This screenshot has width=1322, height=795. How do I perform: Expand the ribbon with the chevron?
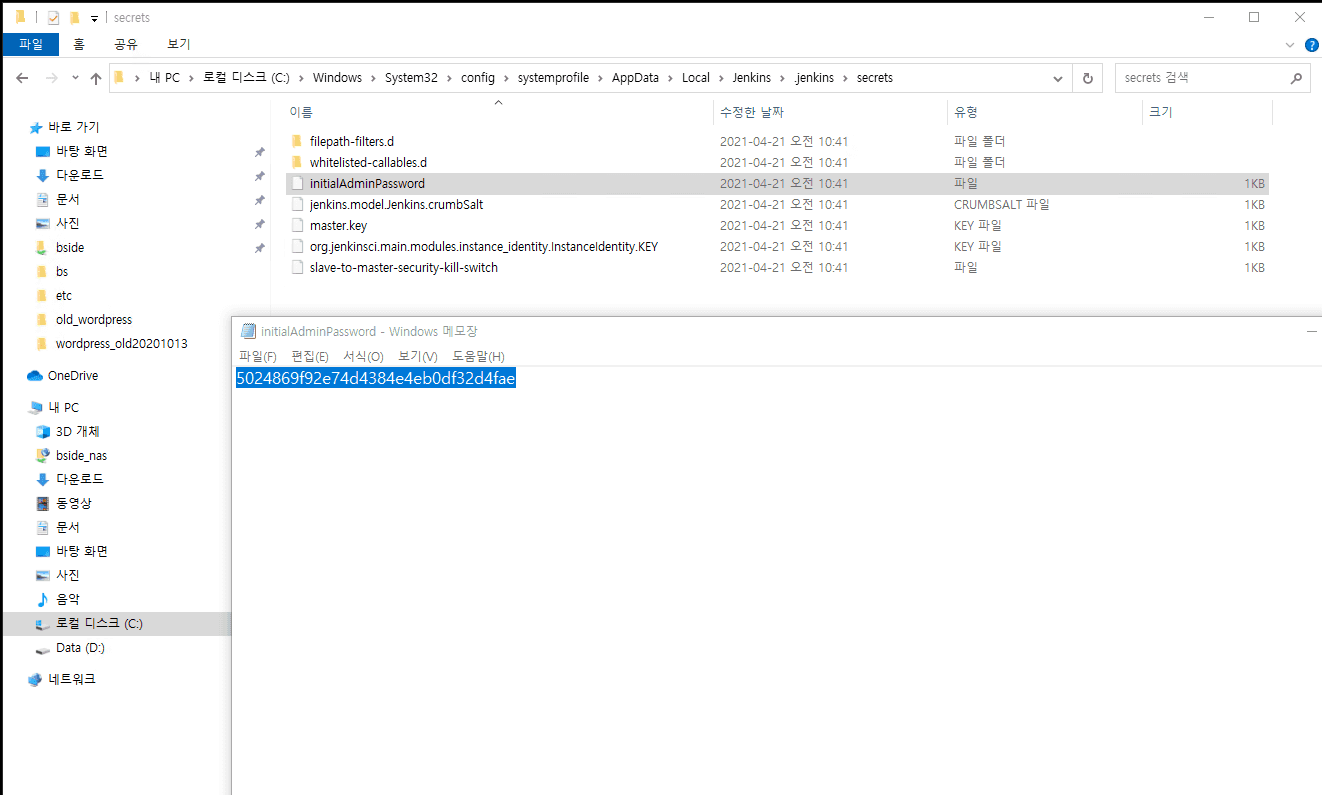tap(1290, 45)
